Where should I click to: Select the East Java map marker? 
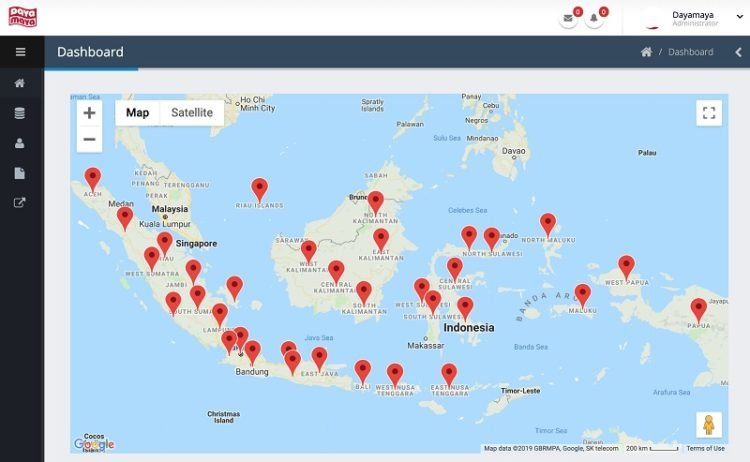319,361
